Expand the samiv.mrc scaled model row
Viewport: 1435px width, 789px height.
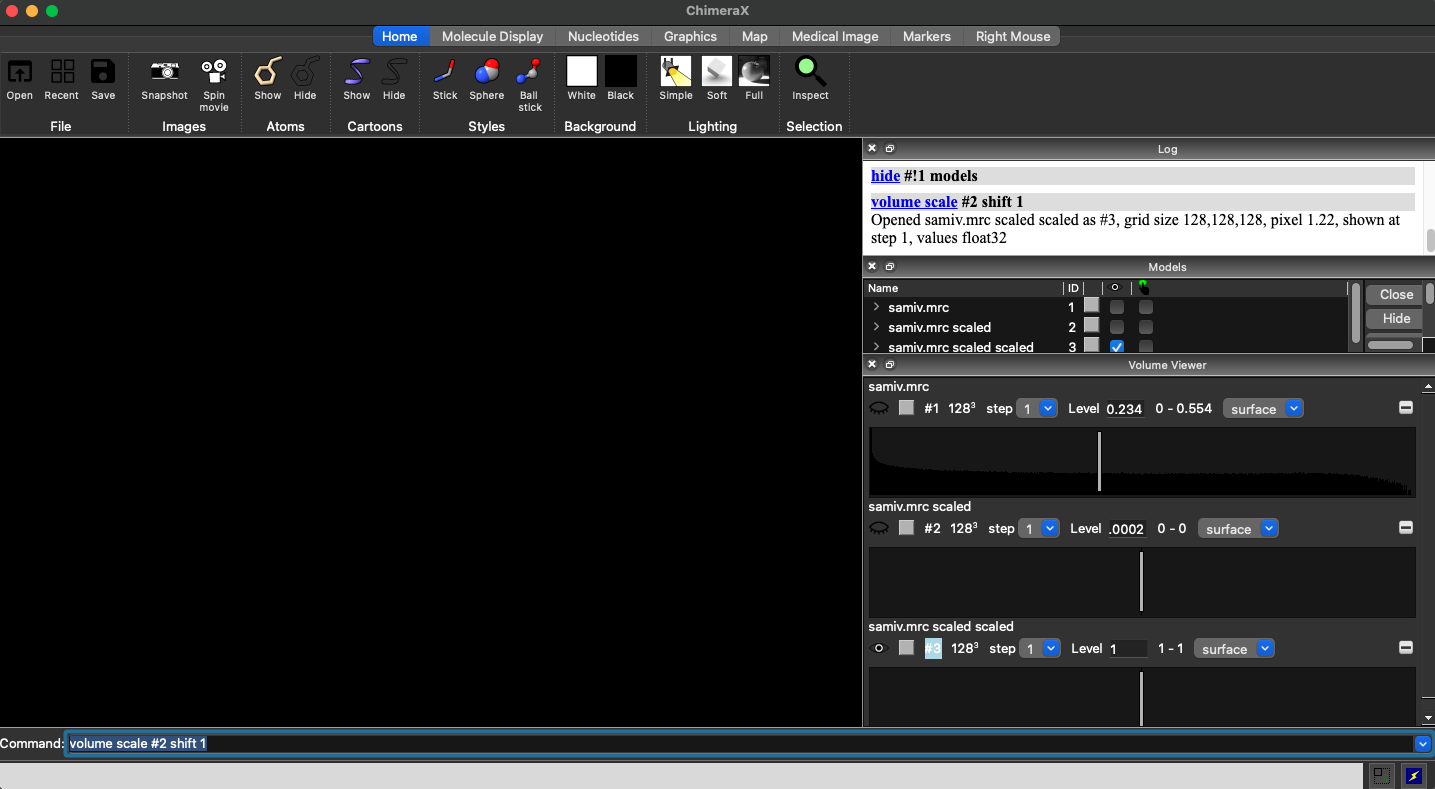click(877, 327)
